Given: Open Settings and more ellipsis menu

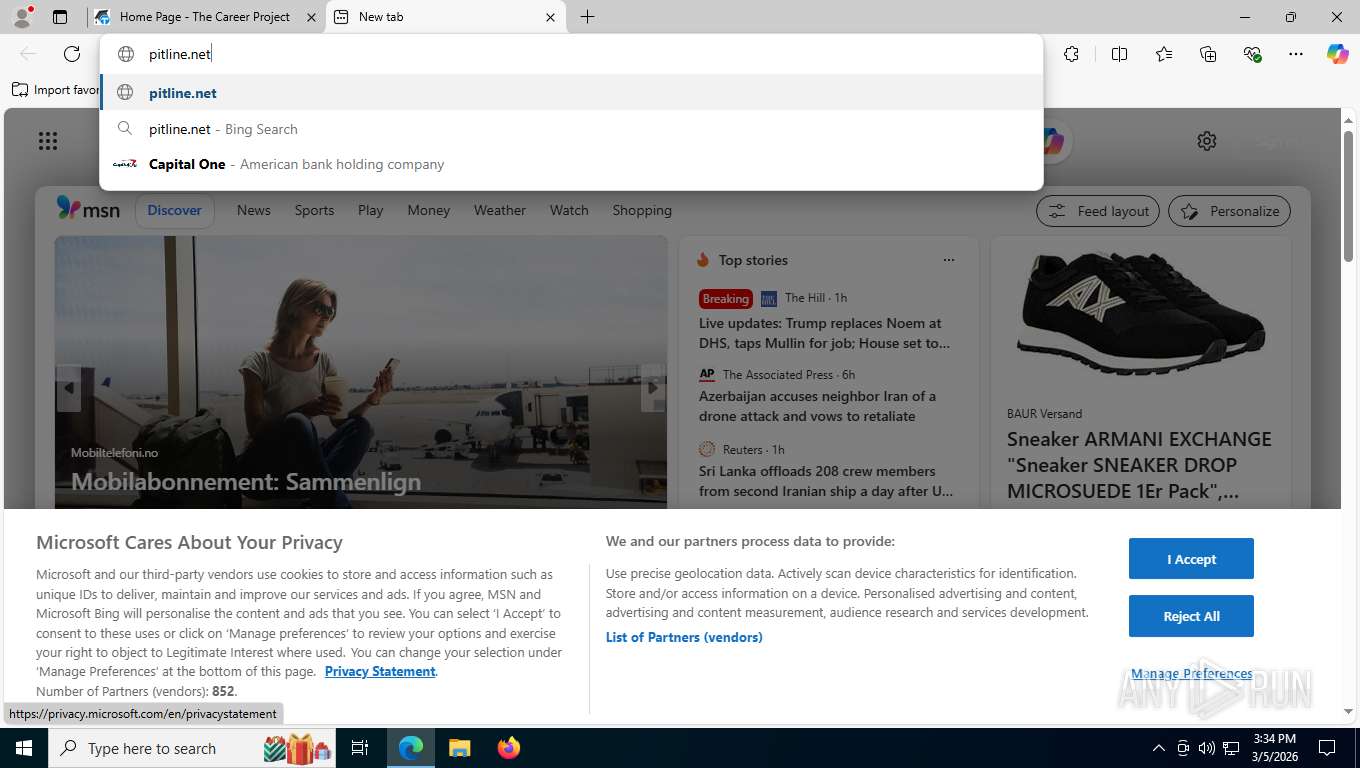Looking at the screenshot, I should click(1296, 54).
